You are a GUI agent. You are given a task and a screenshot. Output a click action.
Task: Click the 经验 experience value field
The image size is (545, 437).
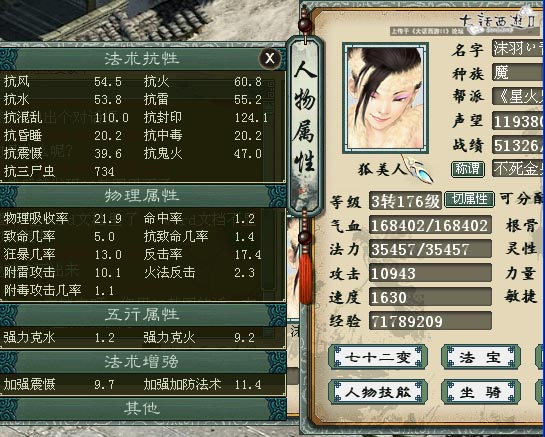(430, 321)
